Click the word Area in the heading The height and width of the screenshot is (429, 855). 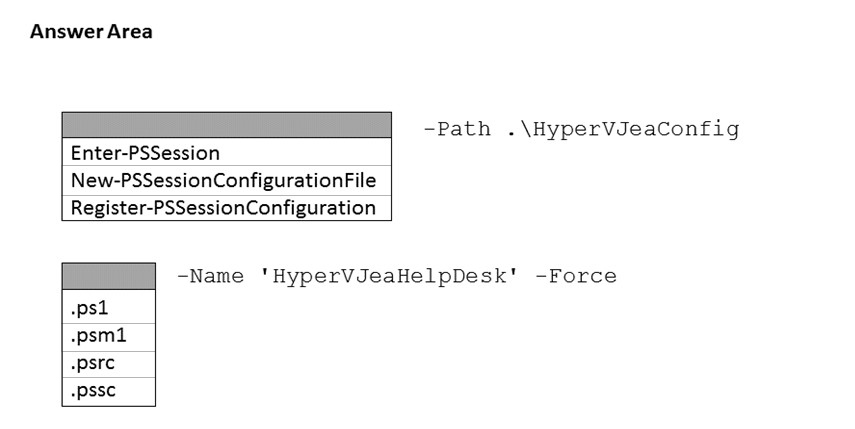click(x=130, y=32)
